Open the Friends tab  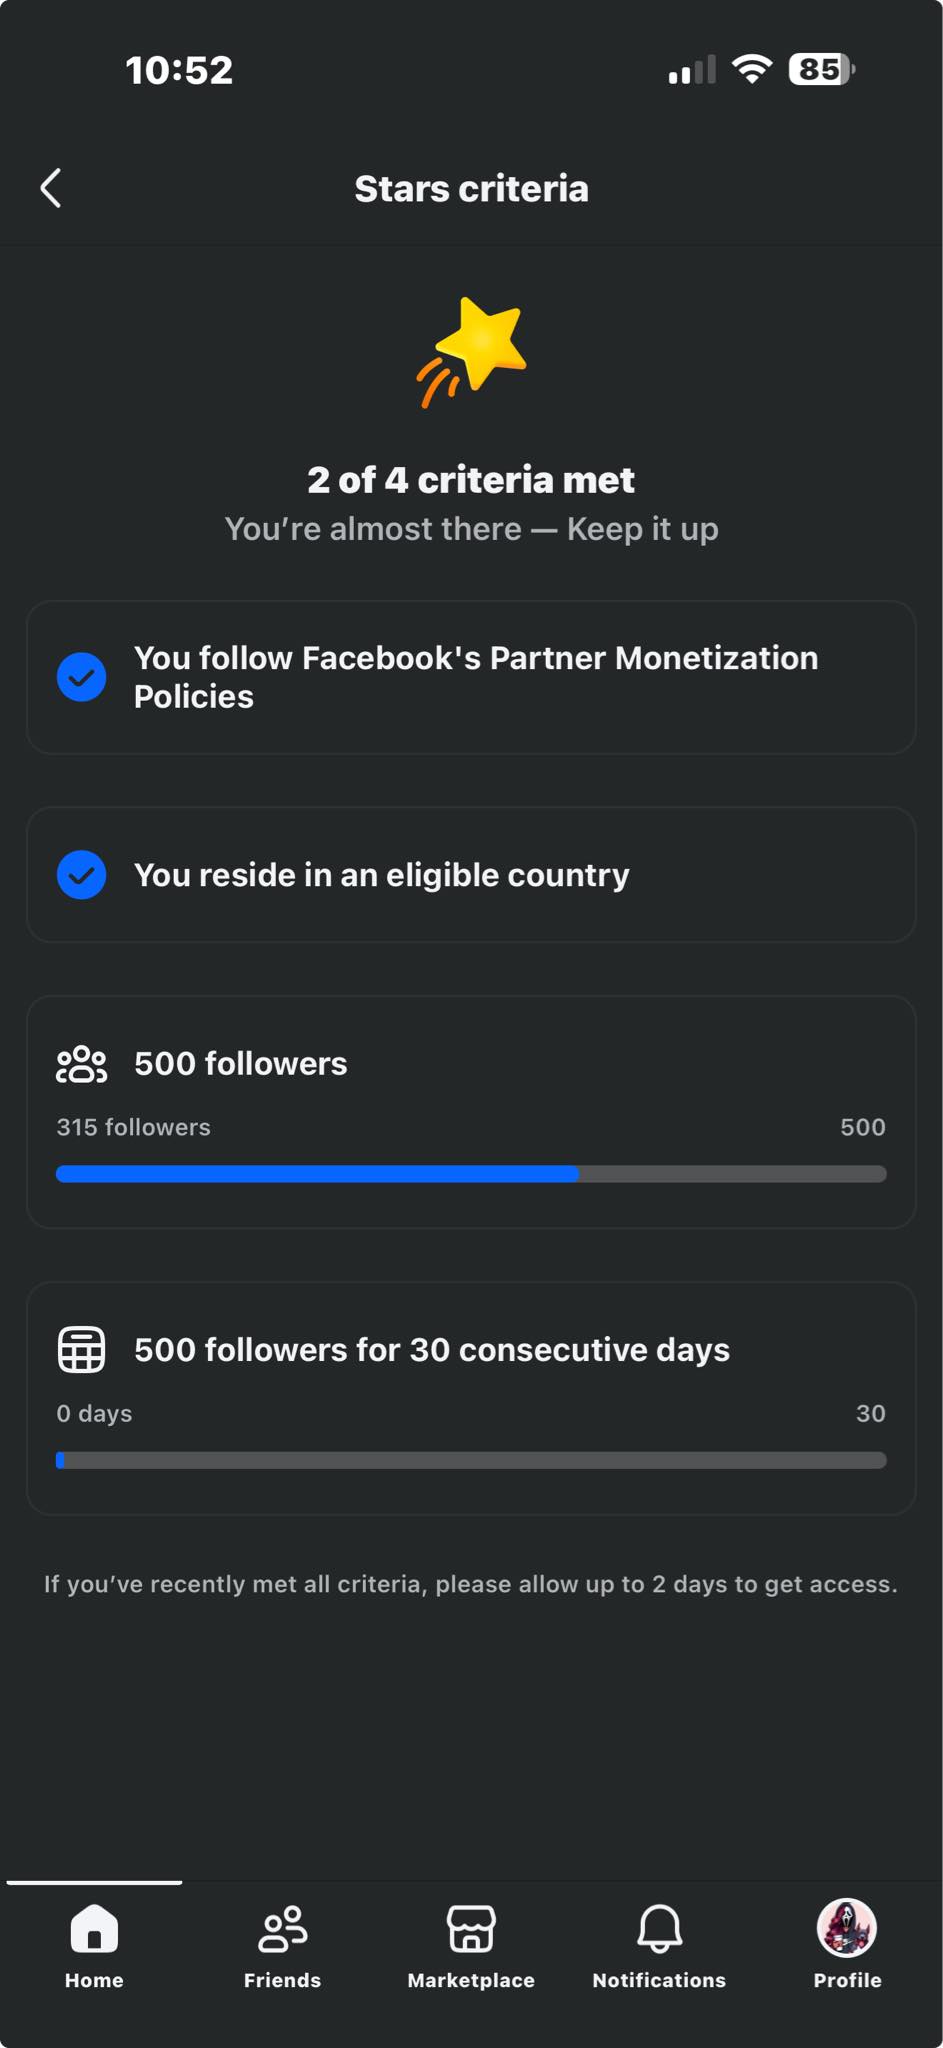(x=283, y=1947)
